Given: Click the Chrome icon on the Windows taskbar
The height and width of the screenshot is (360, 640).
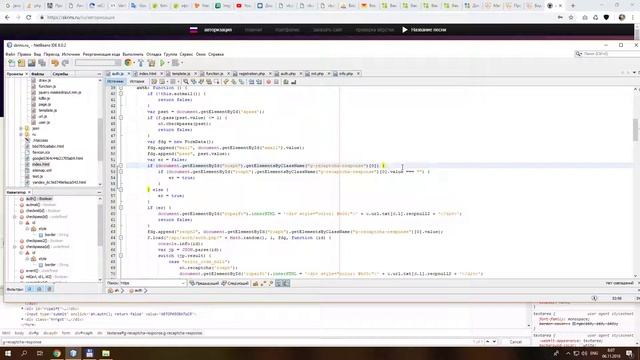Looking at the screenshot, I should pos(57,353).
